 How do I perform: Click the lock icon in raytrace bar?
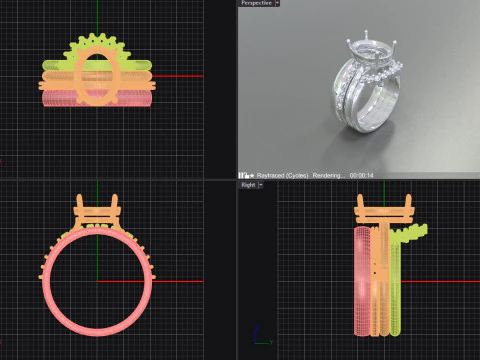[x=247, y=175]
